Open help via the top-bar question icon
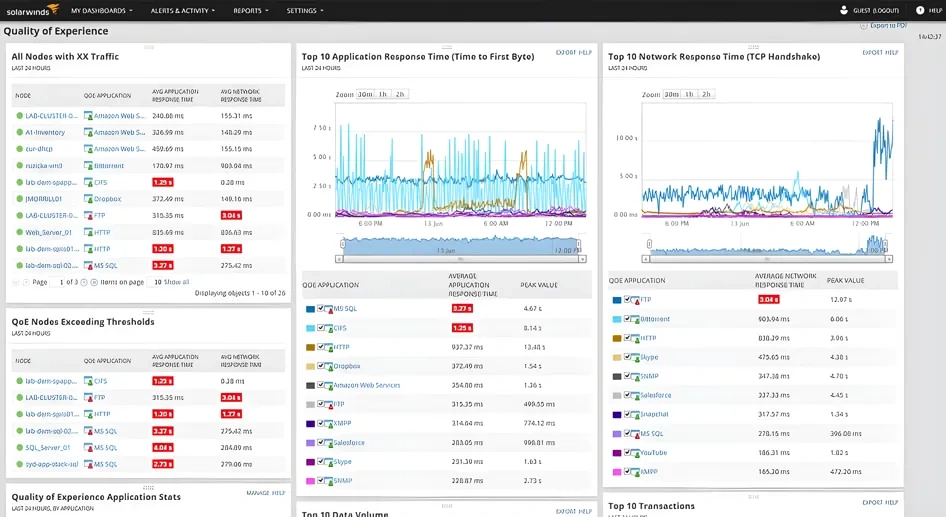The image size is (946, 517). [919, 10]
